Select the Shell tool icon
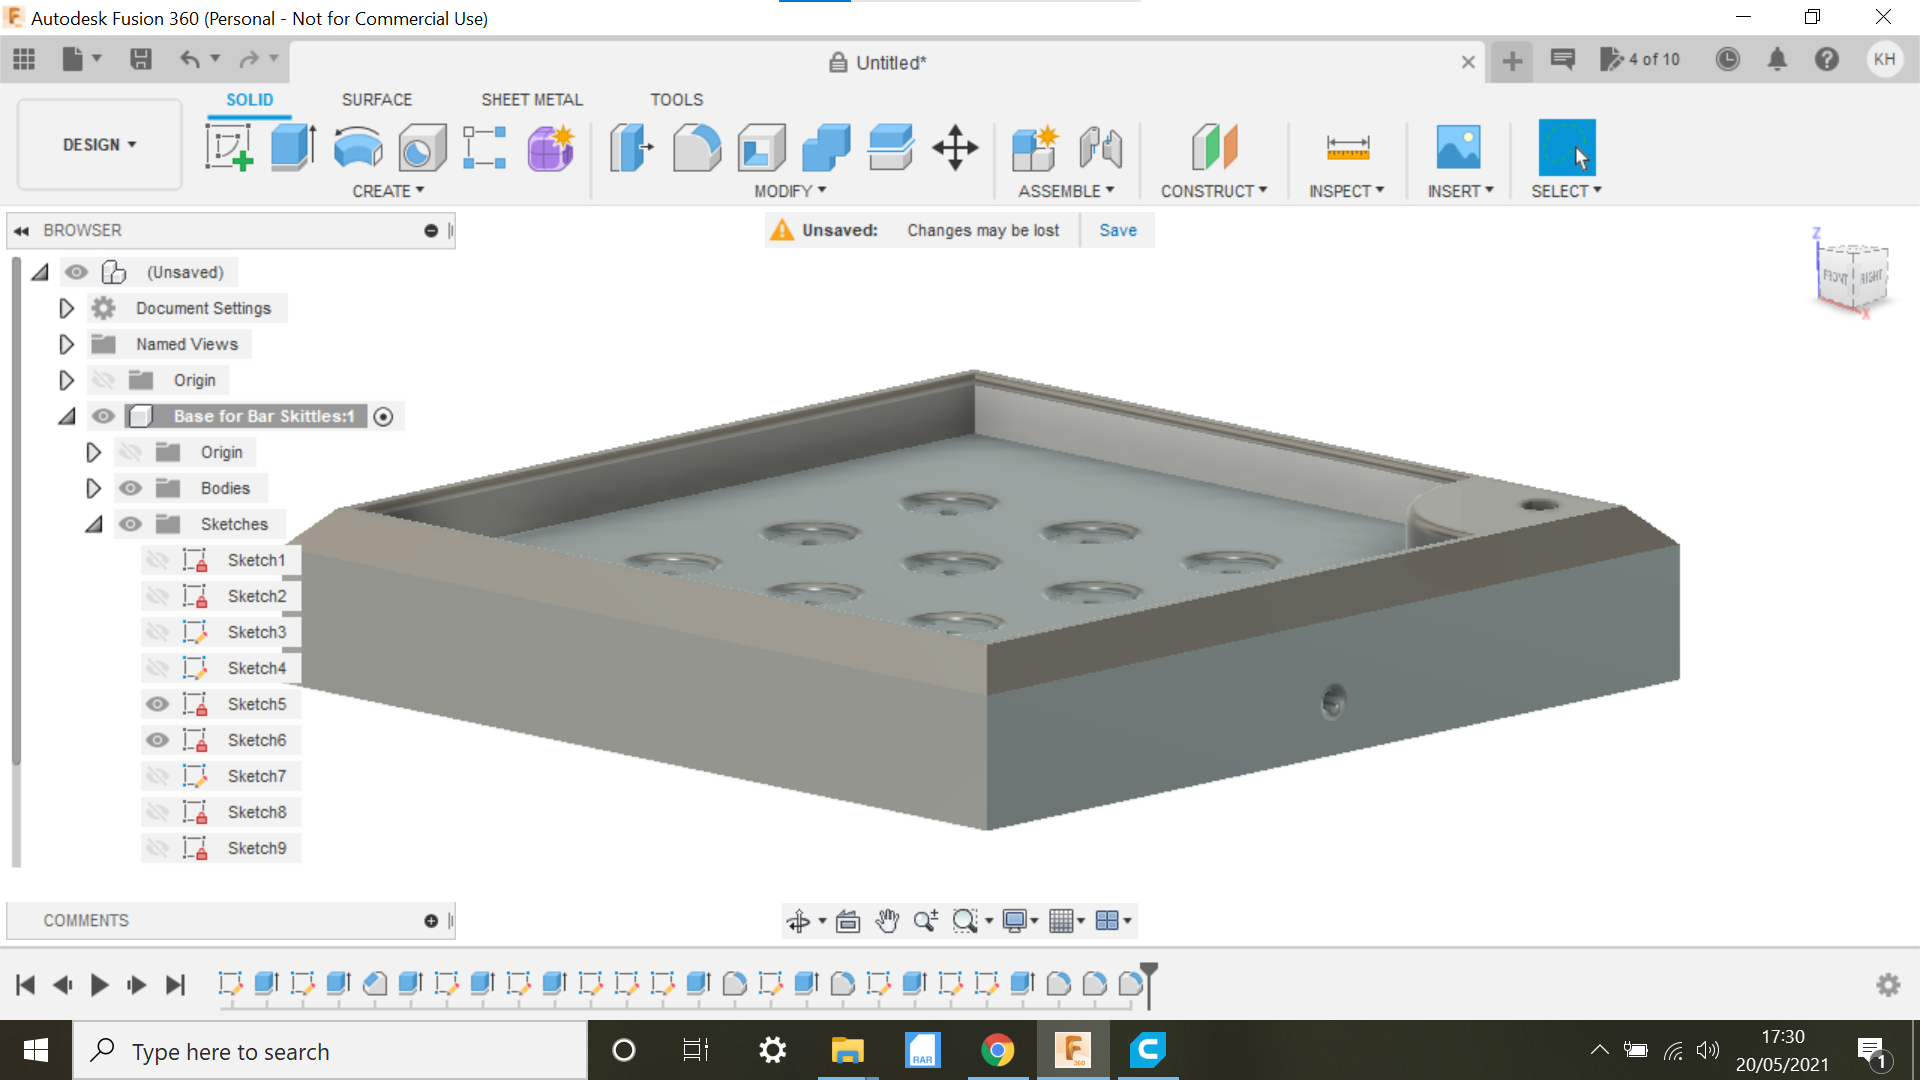 tap(762, 146)
